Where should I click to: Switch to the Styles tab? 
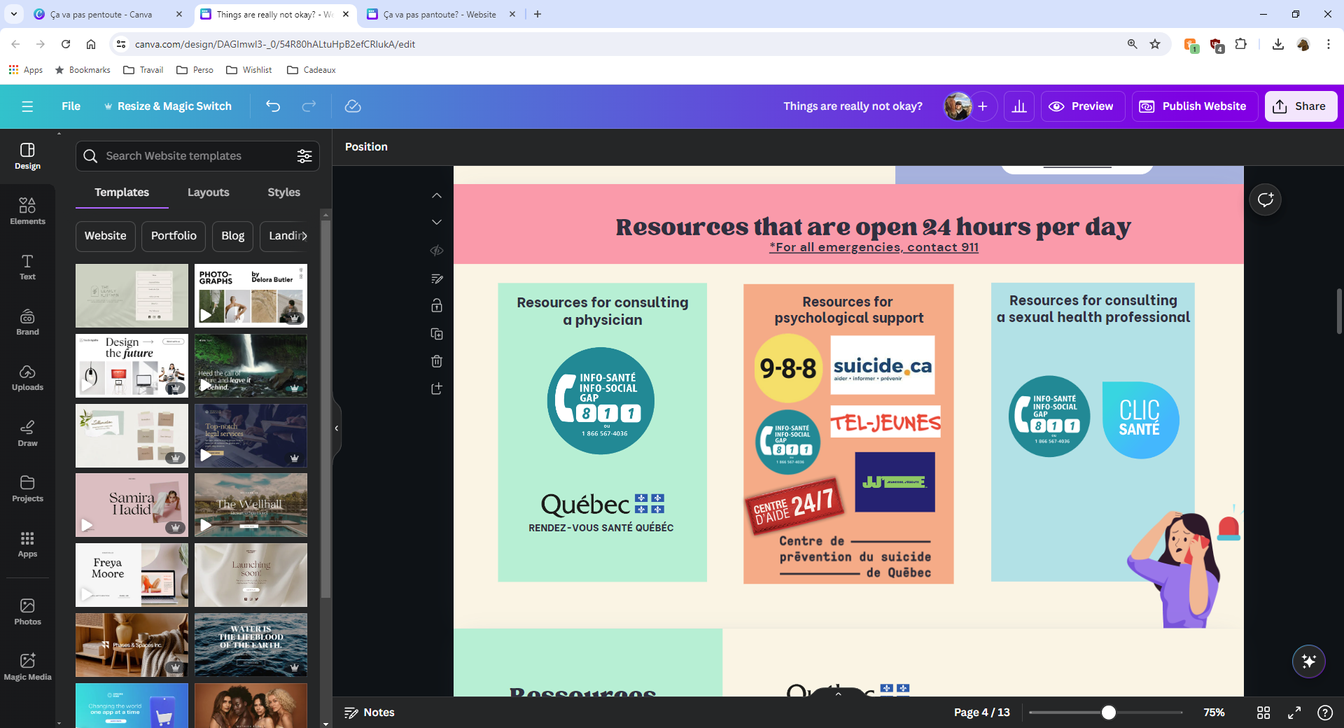tap(284, 192)
